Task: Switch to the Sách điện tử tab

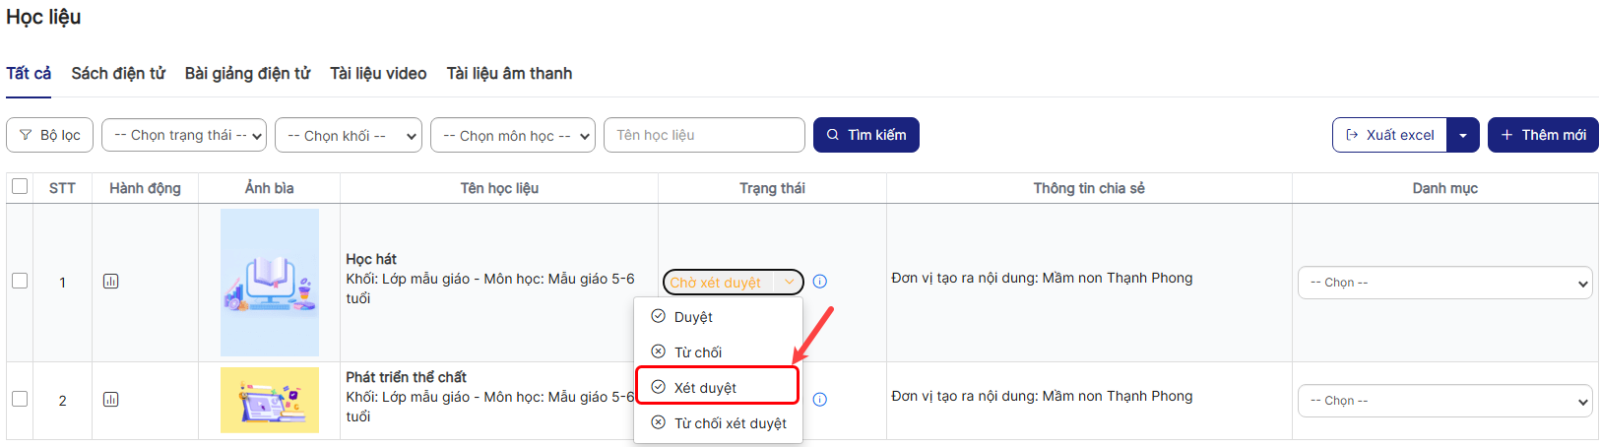Action: click(118, 74)
